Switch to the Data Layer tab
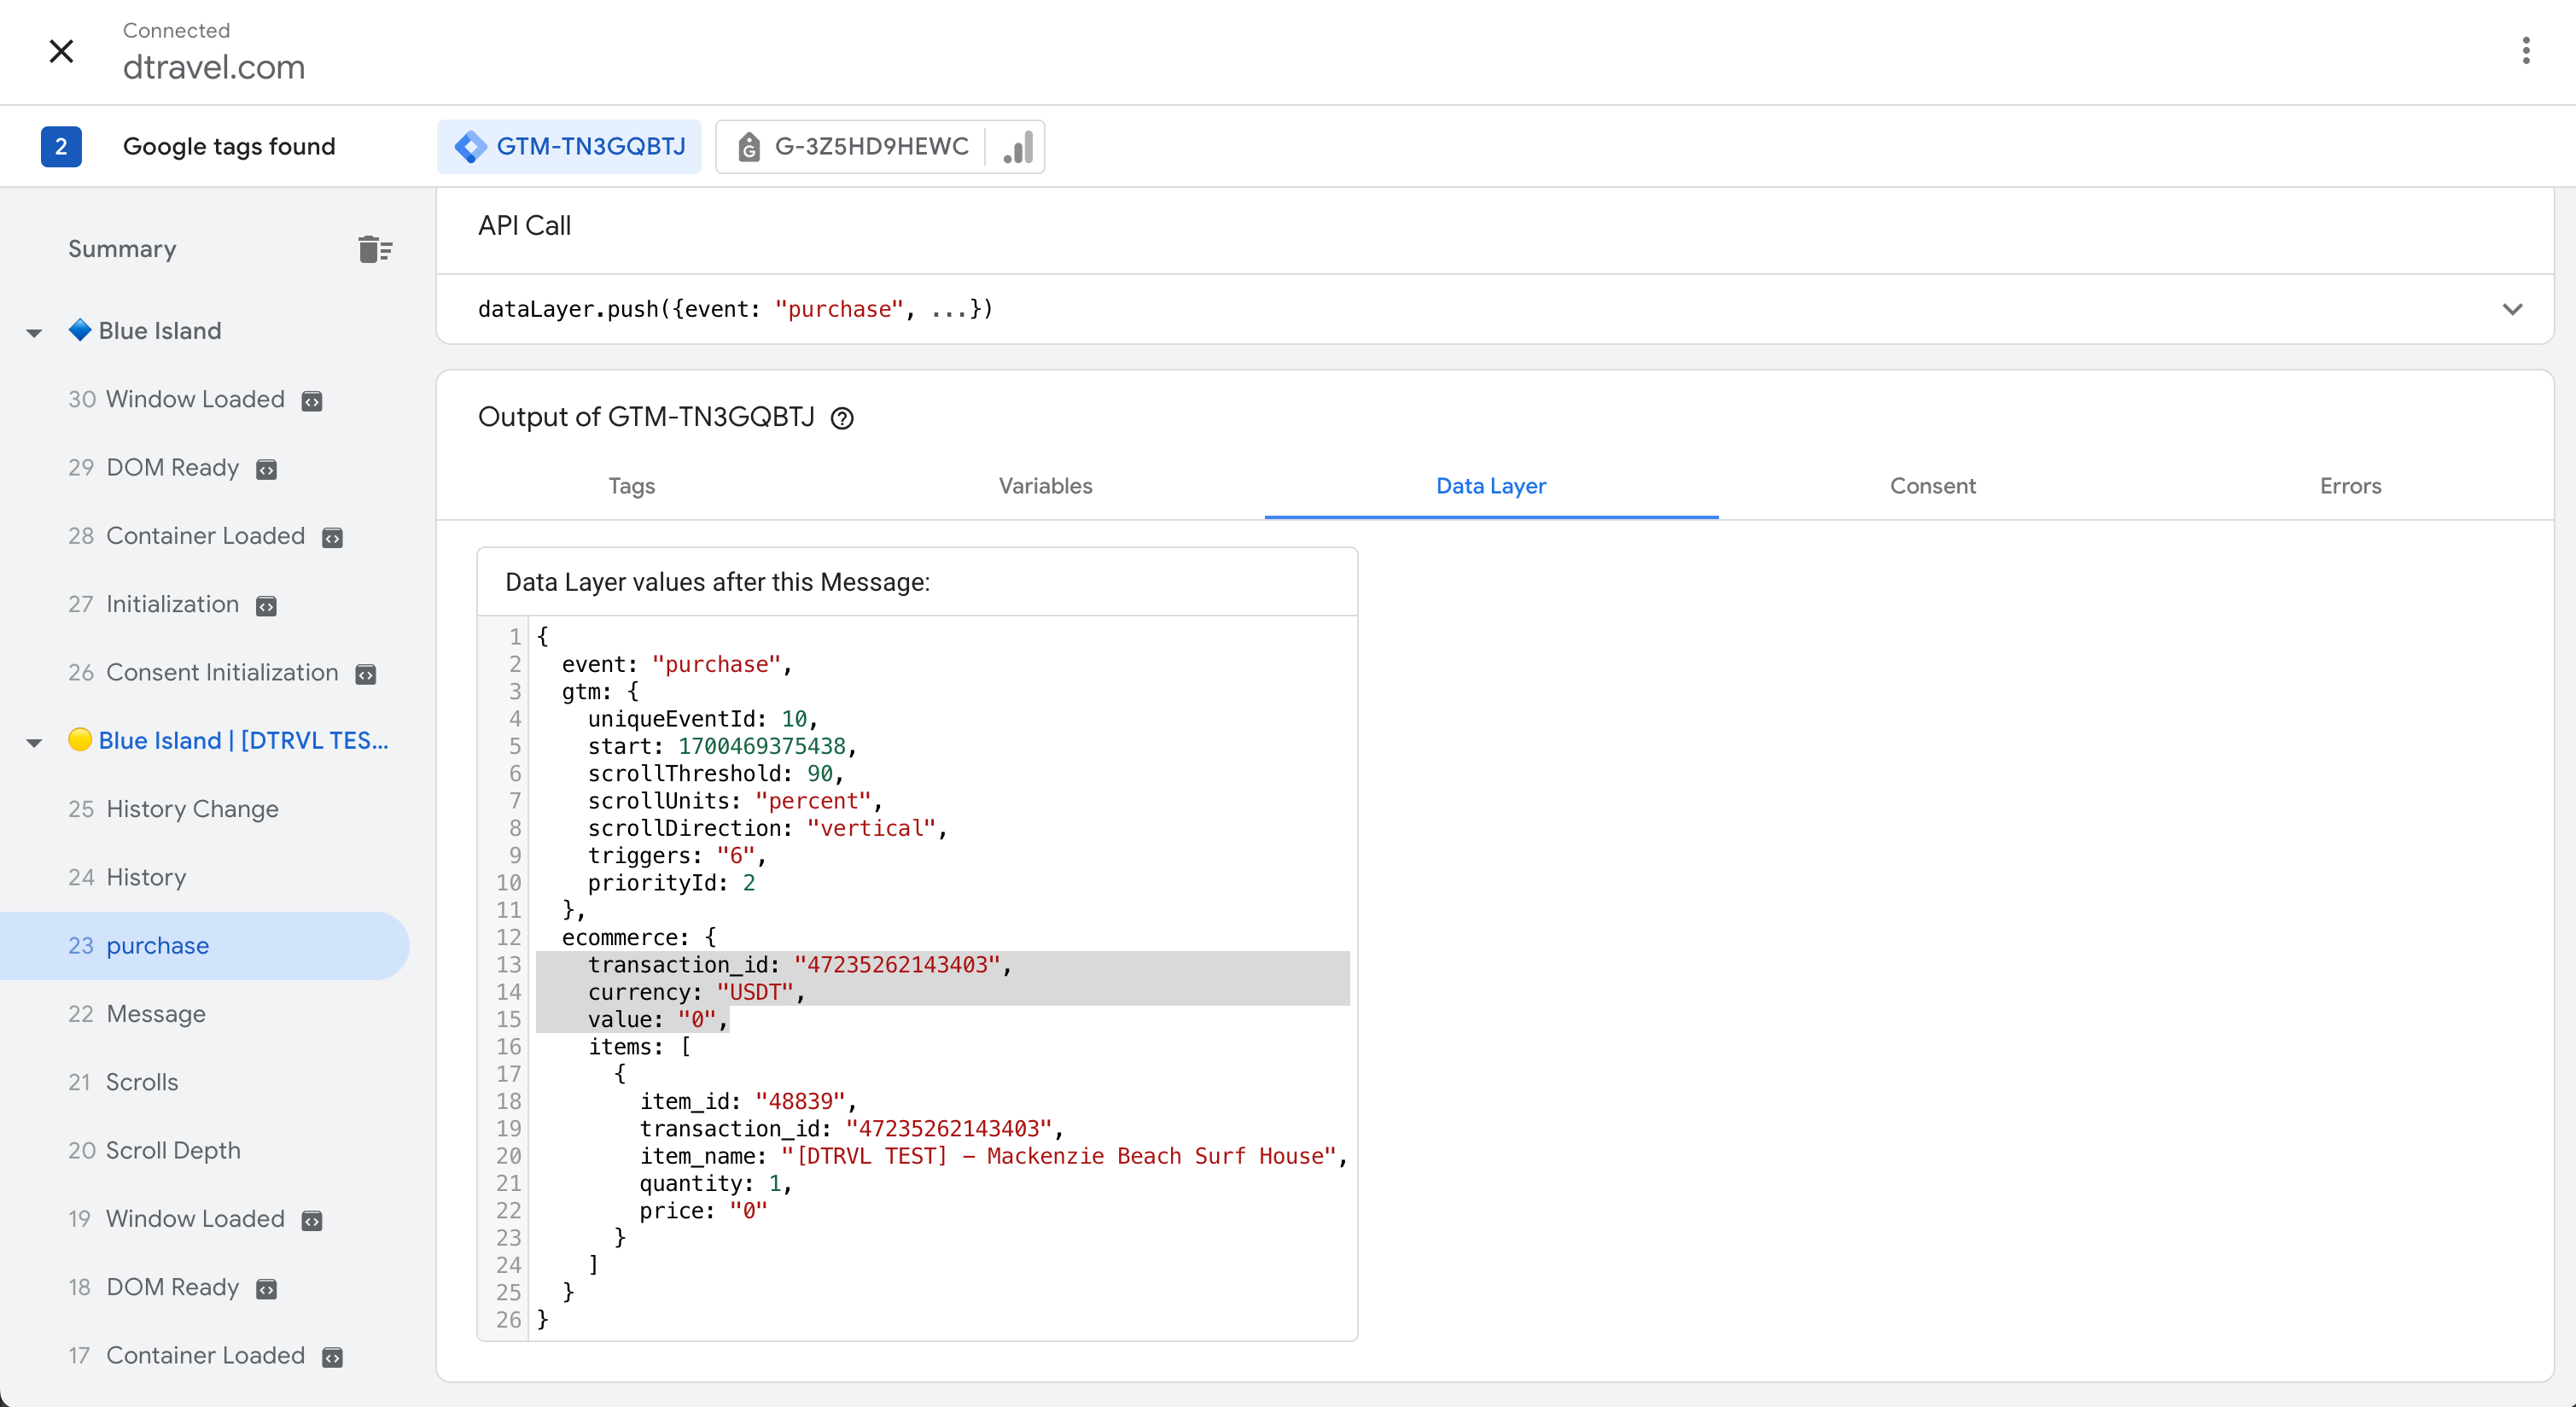Viewport: 2576px width, 1407px height. (1491, 486)
